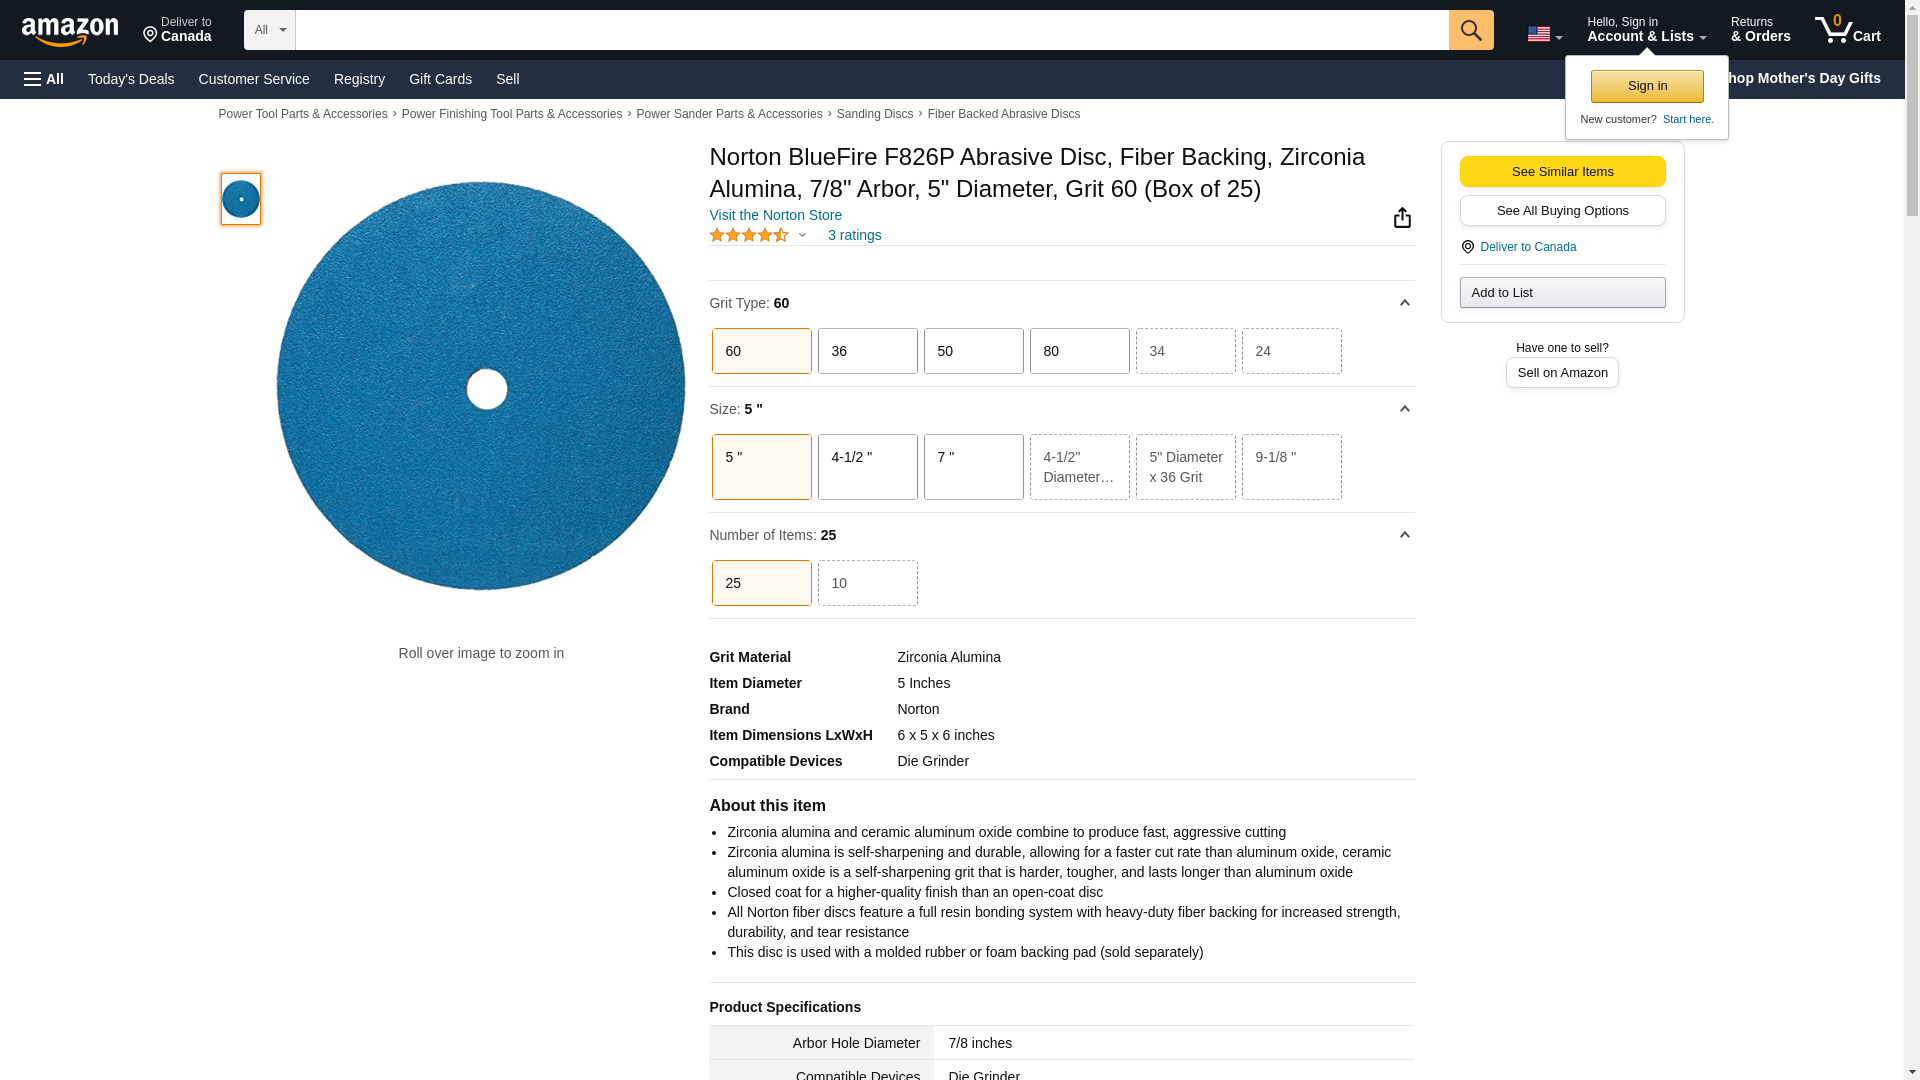Select the blue disc product thumbnail
The width and height of the screenshot is (1920, 1080).
tap(241, 199)
